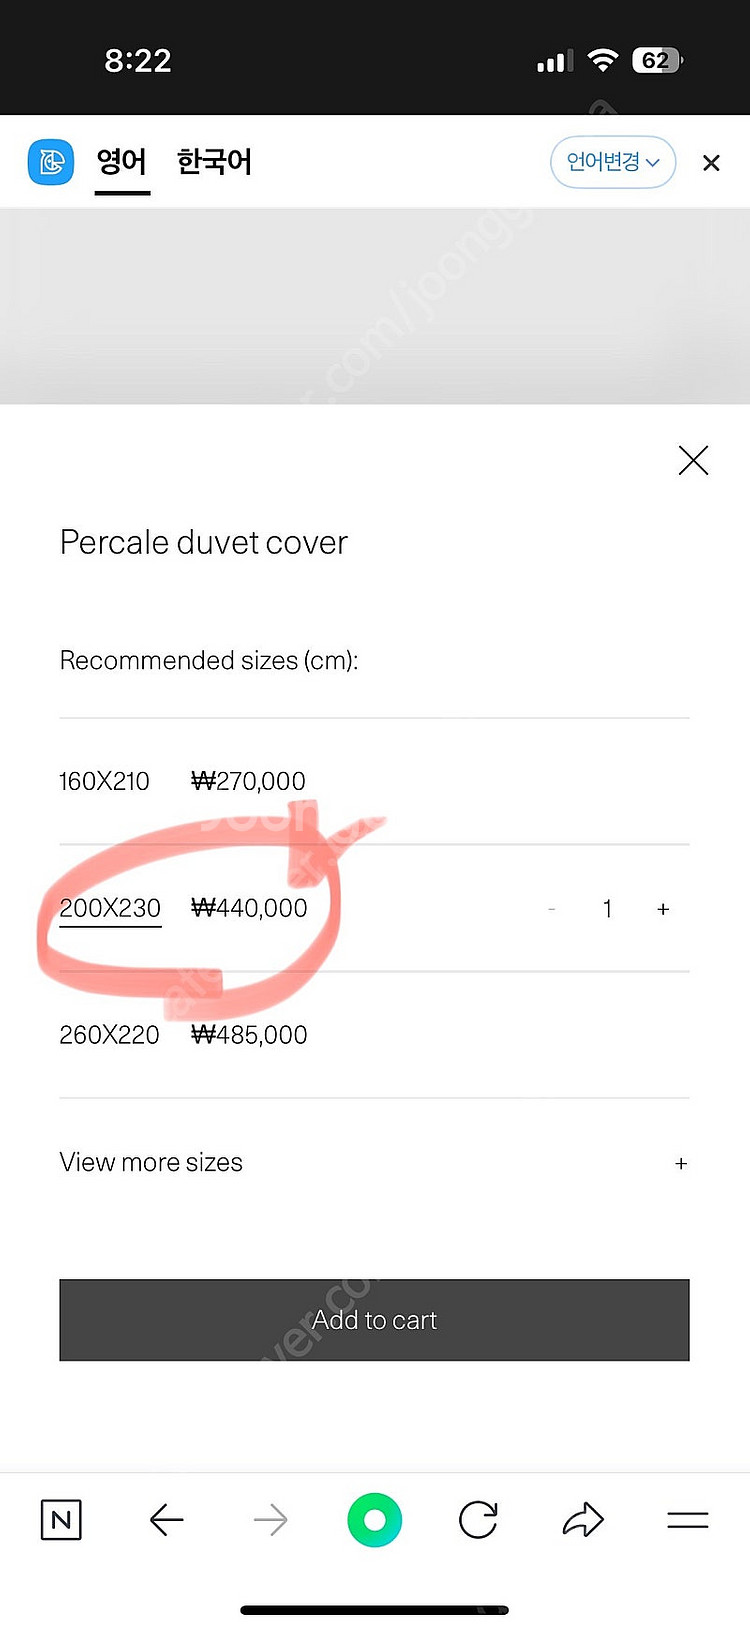750x1630 pixels.
Task: Increase quantity with the plus button
Action: (663, 909)
